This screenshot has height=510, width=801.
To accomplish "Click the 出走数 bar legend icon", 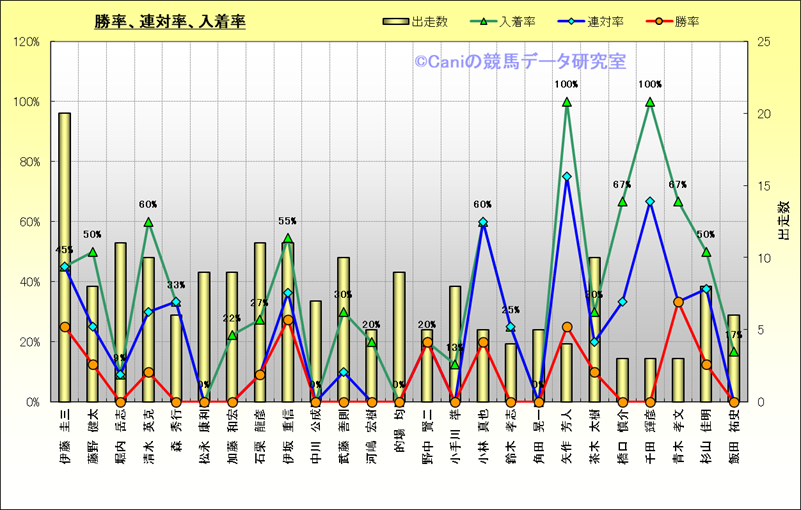I will click(397, 21).
